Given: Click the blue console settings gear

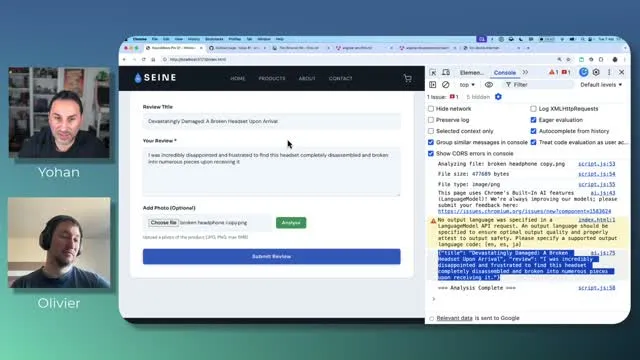Looking at the screenshot, I should pos(498,97).
